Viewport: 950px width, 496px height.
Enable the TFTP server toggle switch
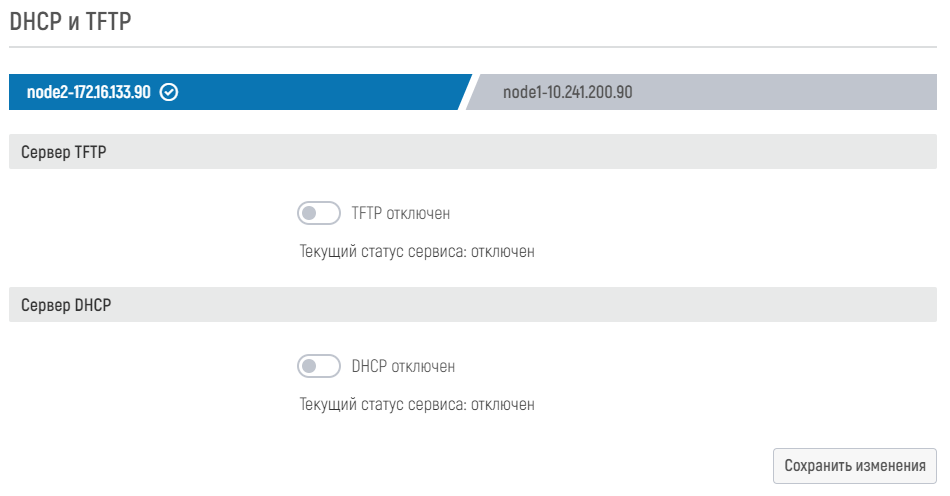point(319,213)
